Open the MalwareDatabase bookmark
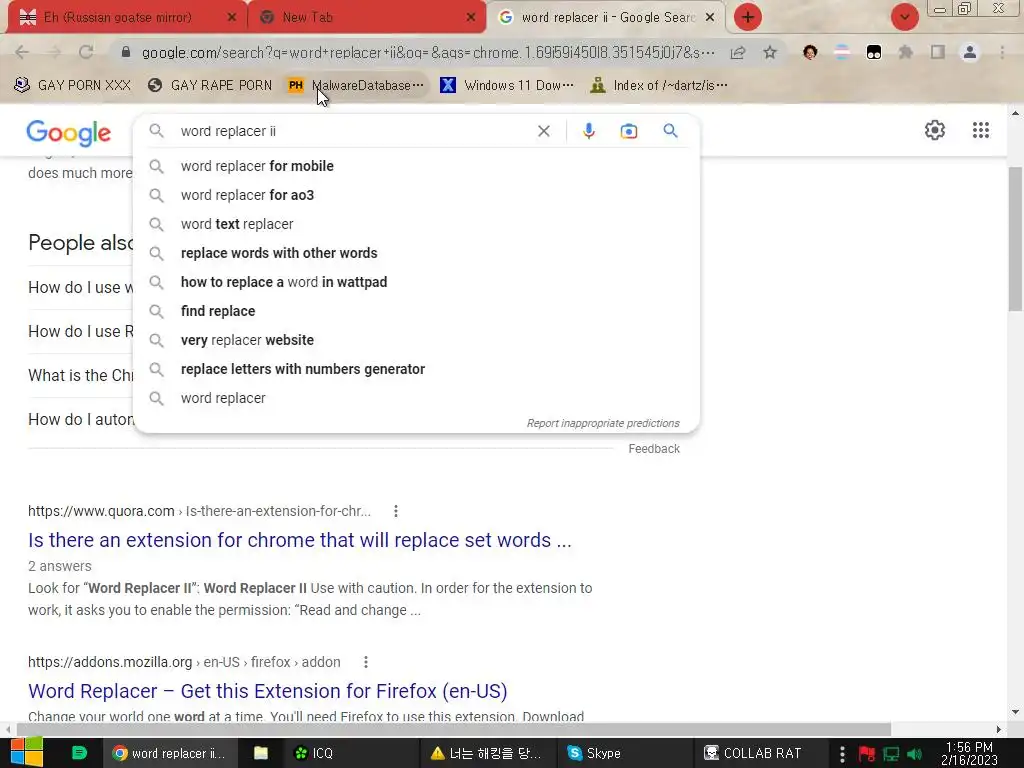 [x=356, y=85]
